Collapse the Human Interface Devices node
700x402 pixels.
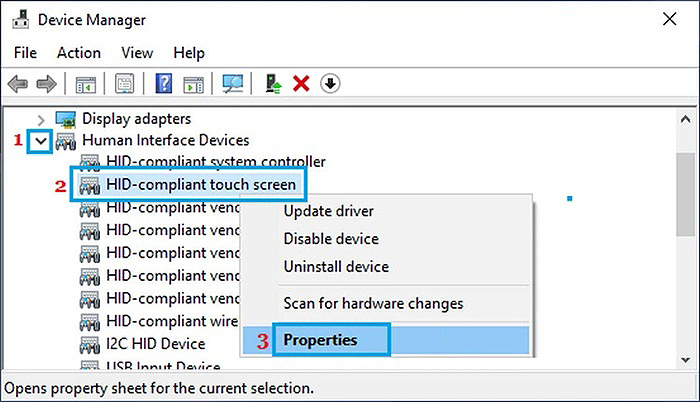(40, 141)
